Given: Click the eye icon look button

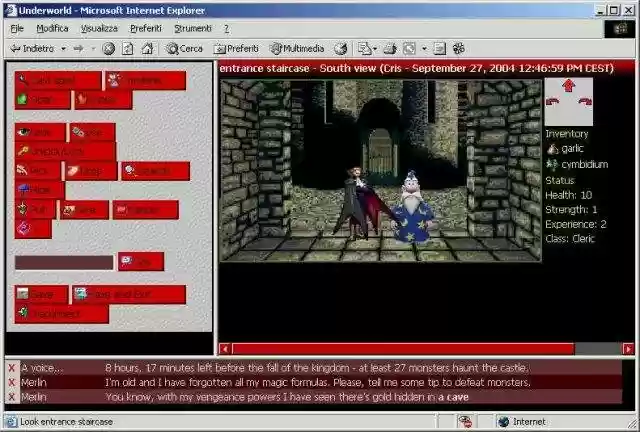Looking at the screenshot, I should pyautogui.click(x=40, y=132).
